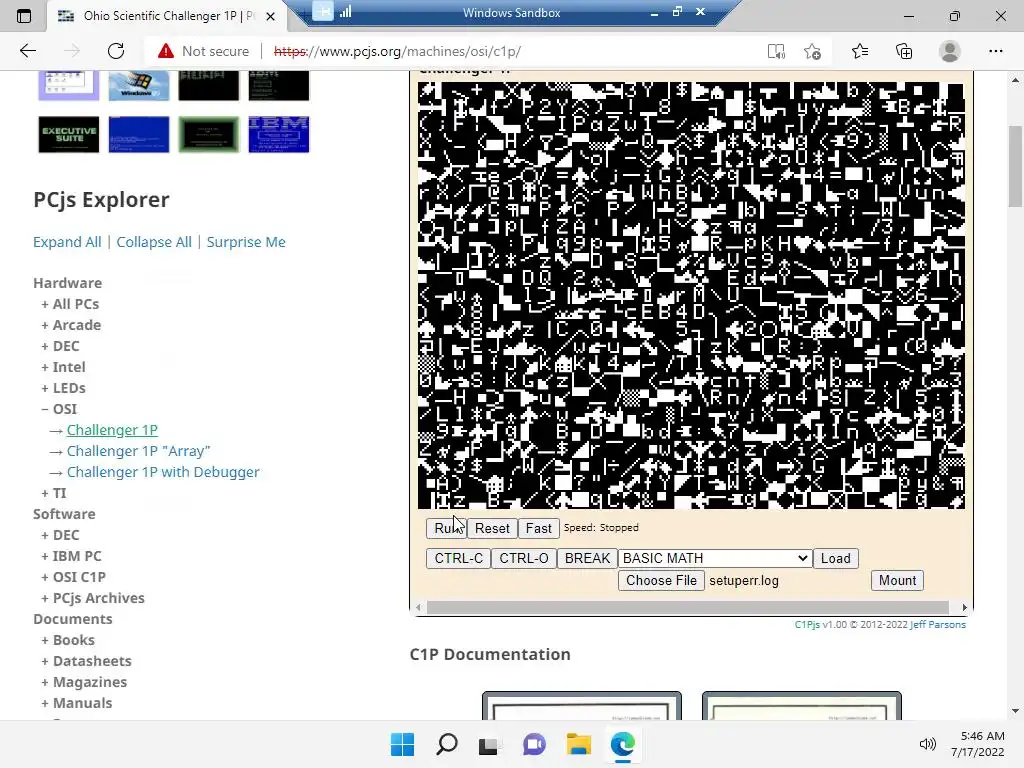Click the Choose File button
The image size is (1024, 768).
coord(662,581)
